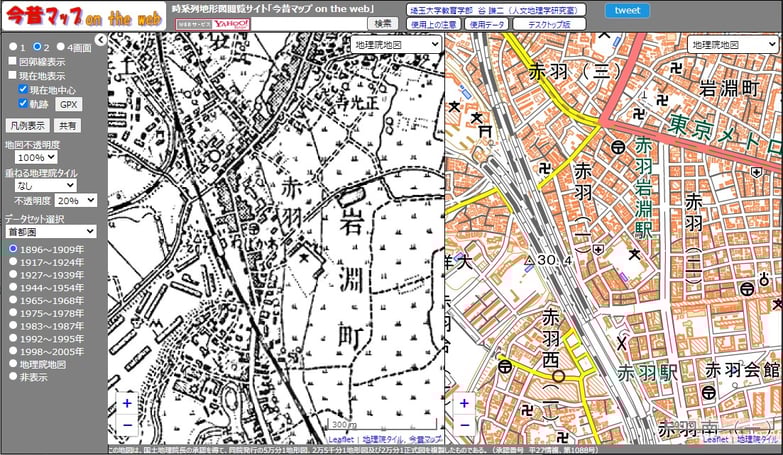783x455 pixels.
Task: Zoom out on the right modern map
Action: (x=463, y=425)
